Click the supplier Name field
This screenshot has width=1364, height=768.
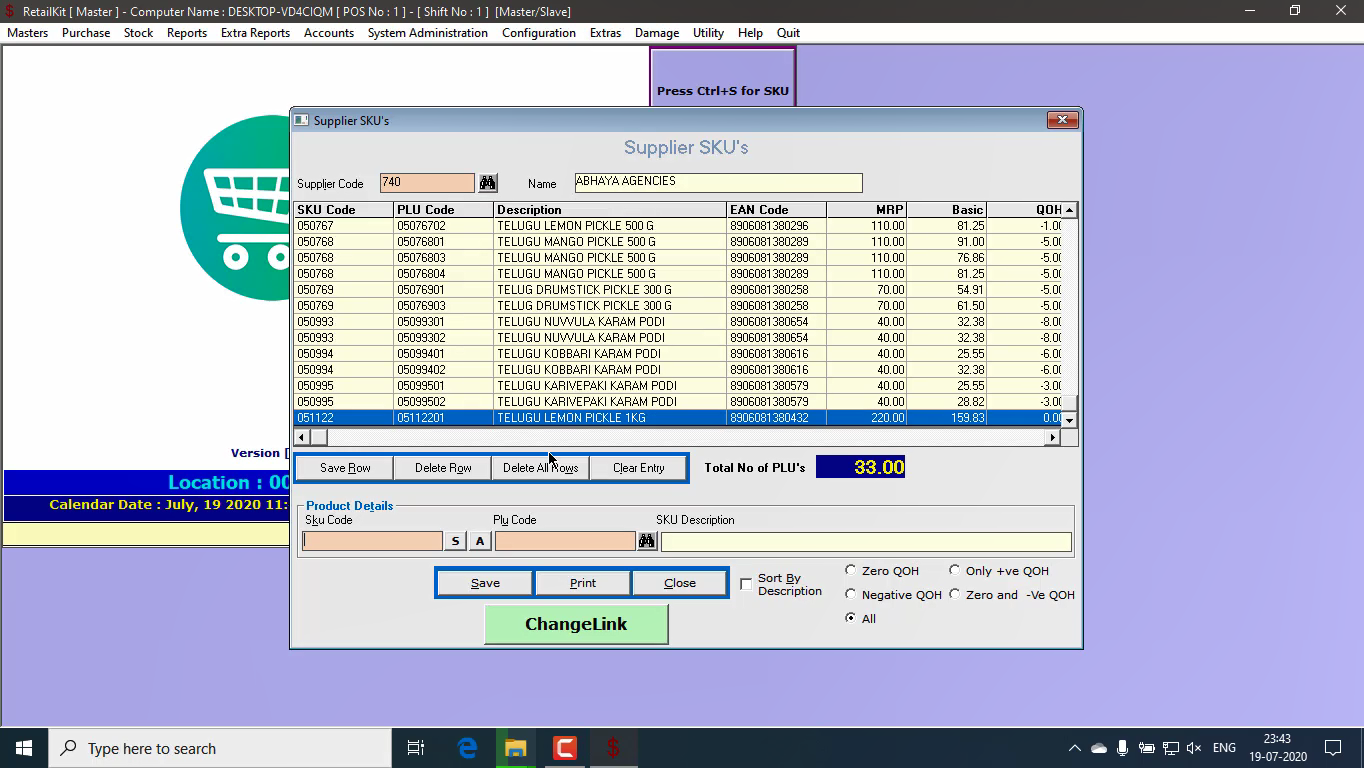tap(718, 183)
